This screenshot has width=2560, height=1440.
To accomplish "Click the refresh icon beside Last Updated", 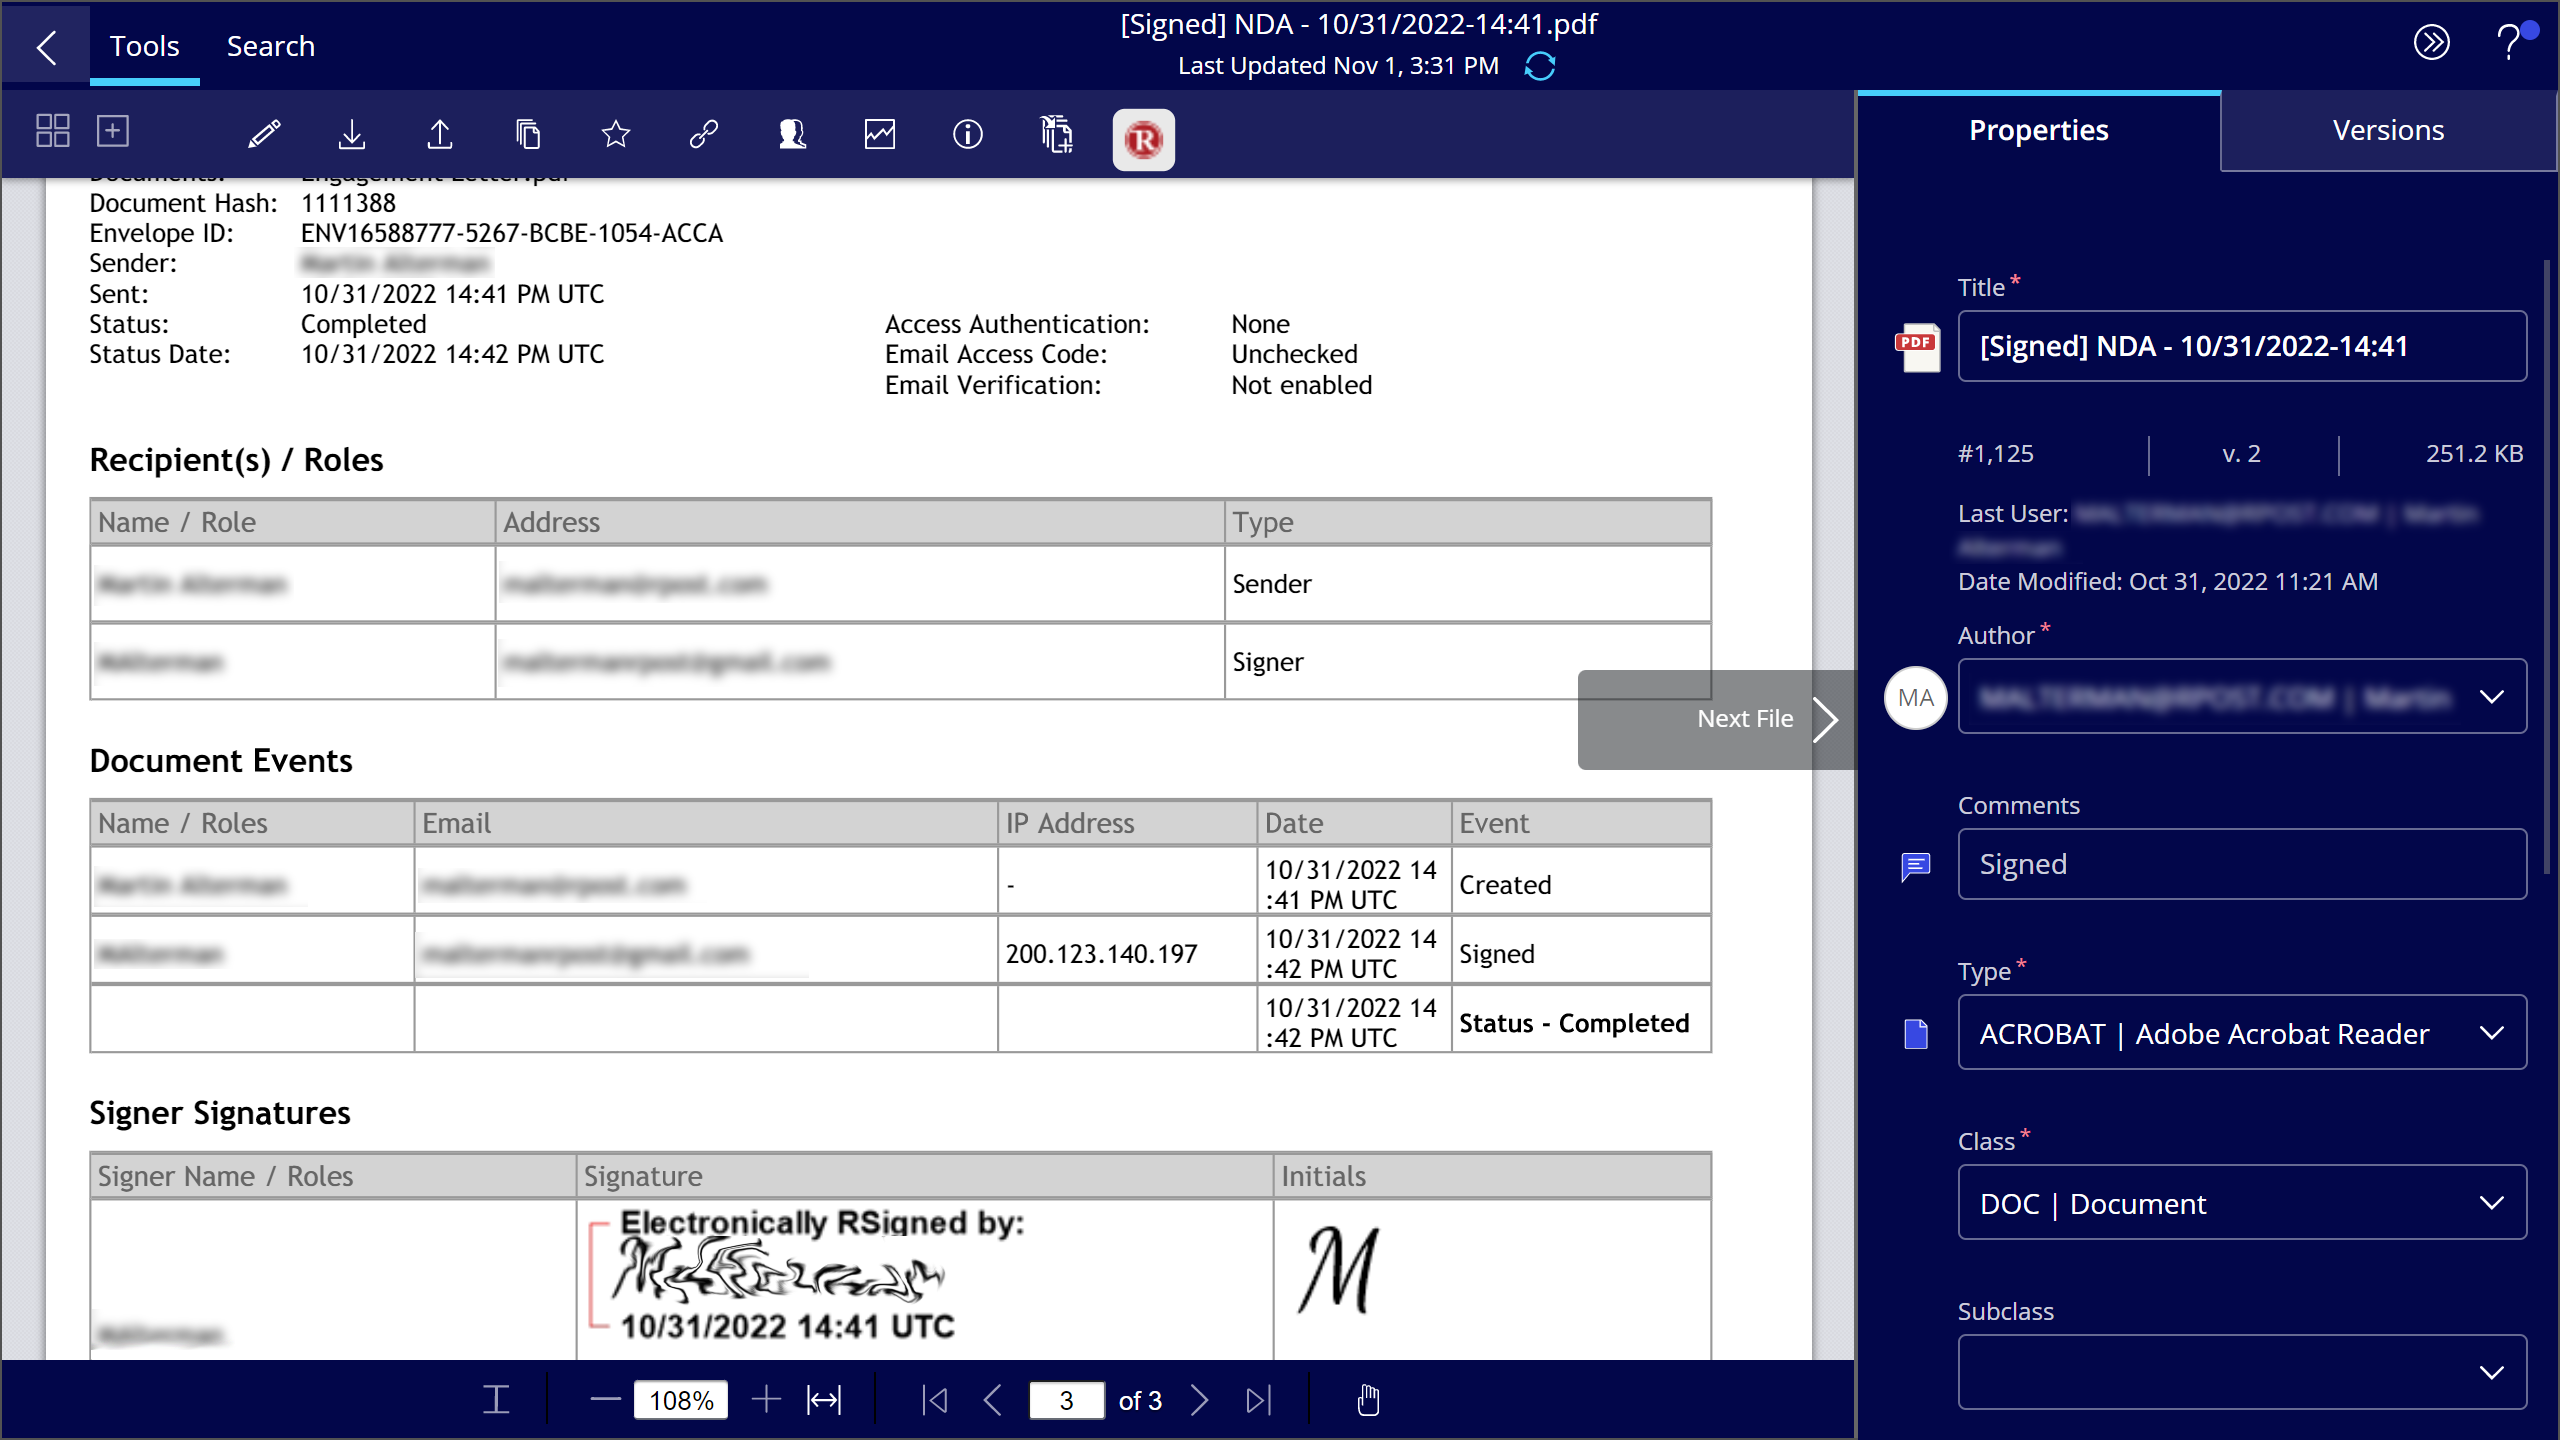I will click(x=1540, y=66).
